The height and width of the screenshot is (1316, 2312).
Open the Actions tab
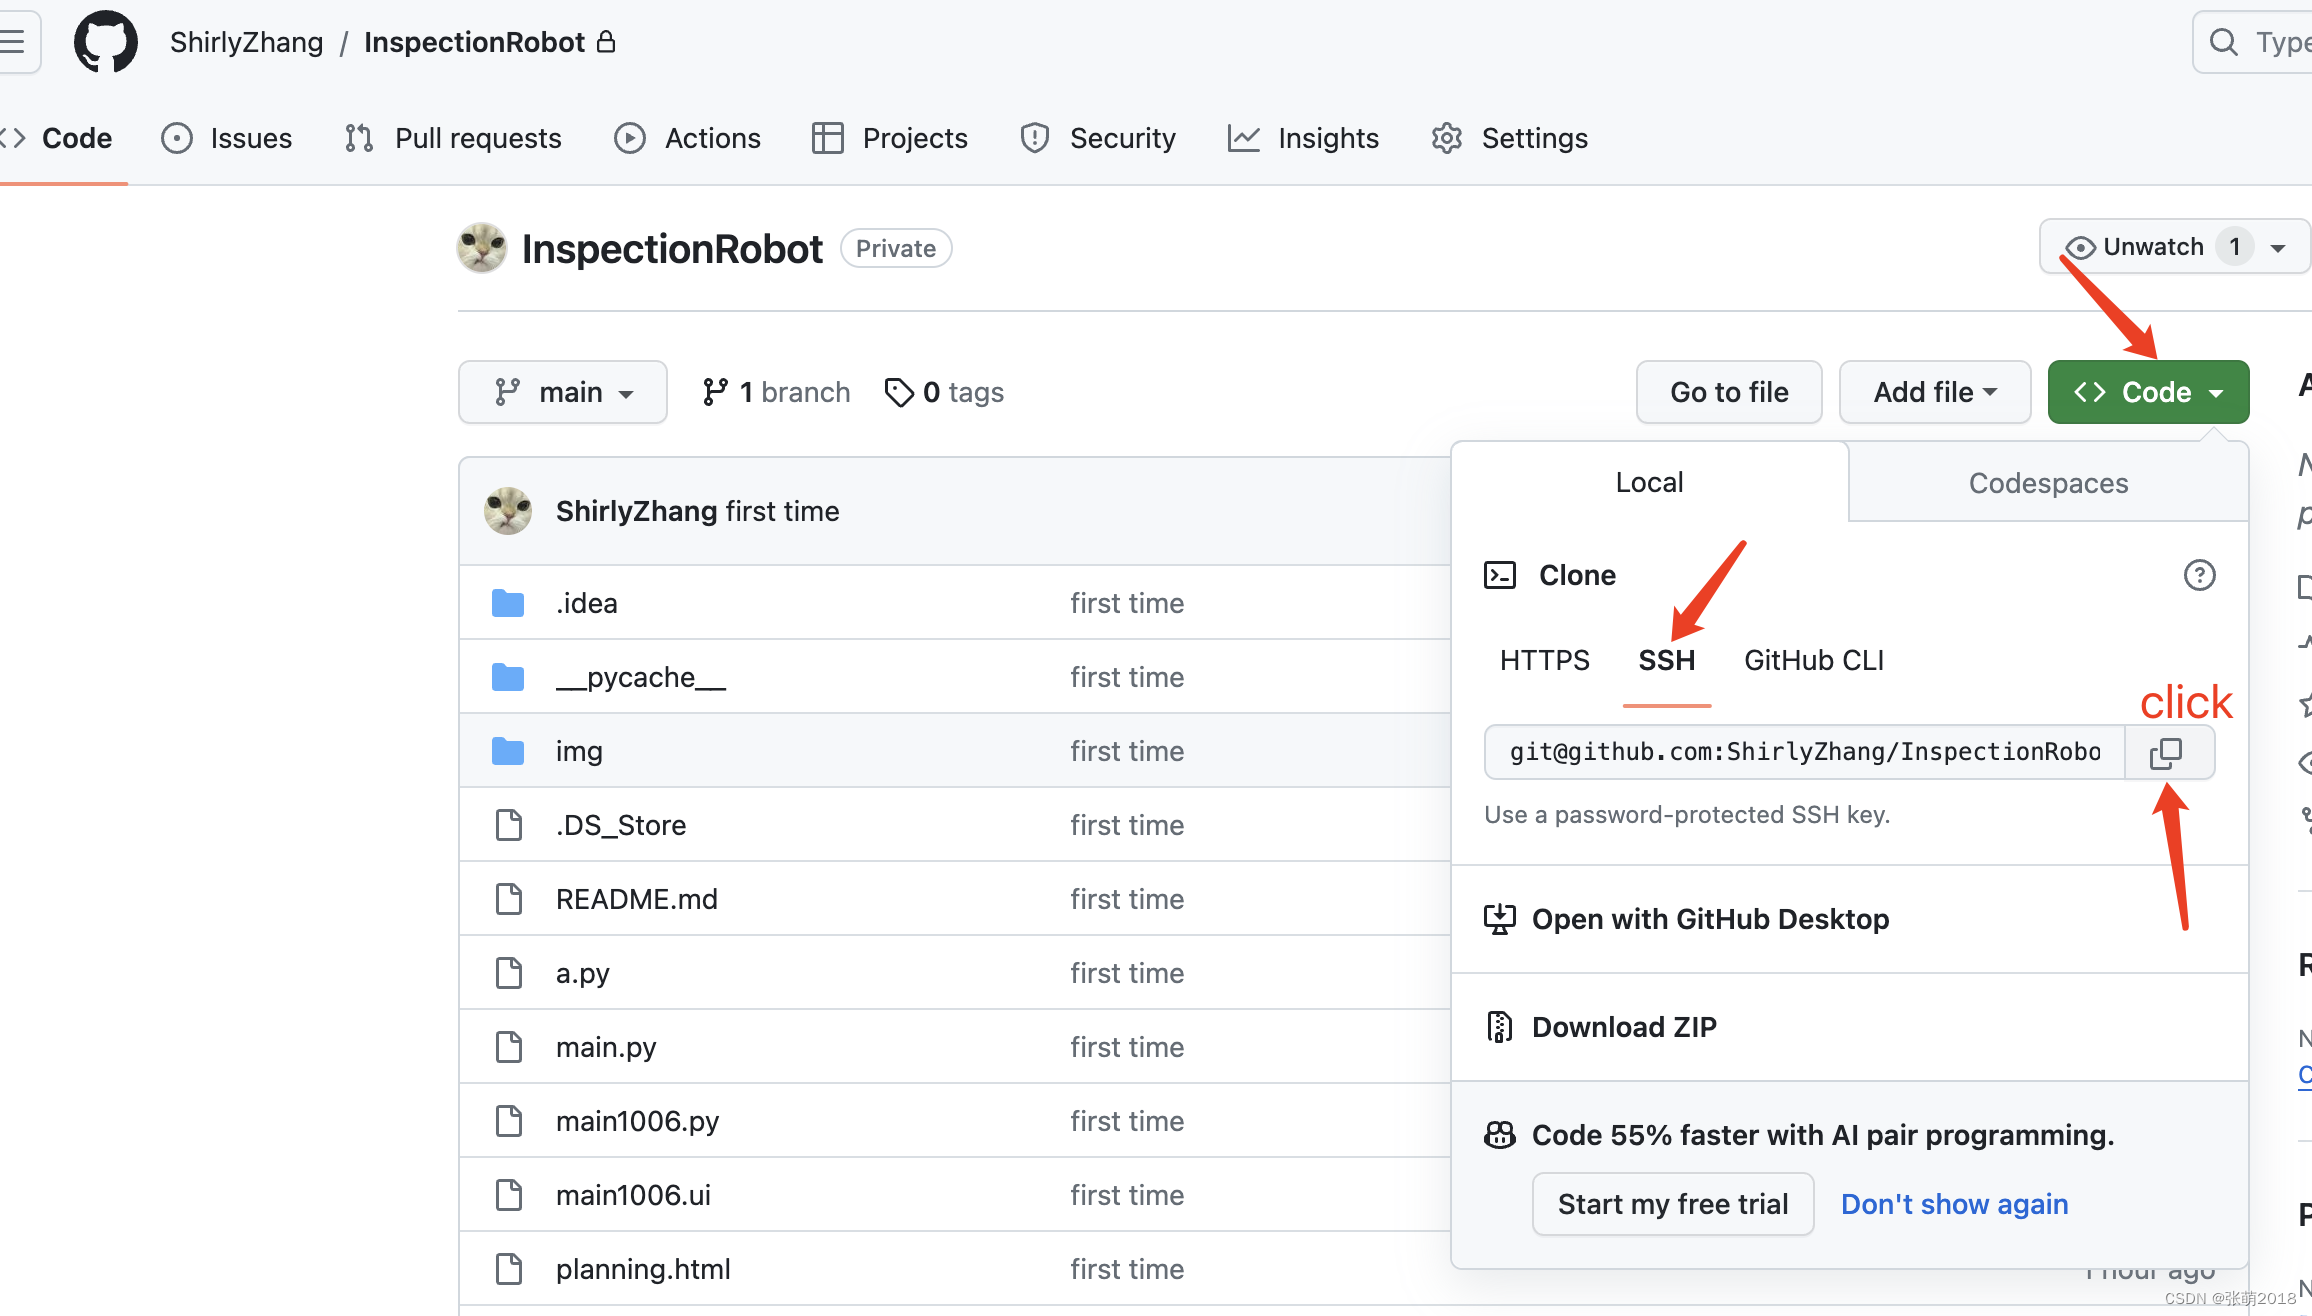click(688, 138)
